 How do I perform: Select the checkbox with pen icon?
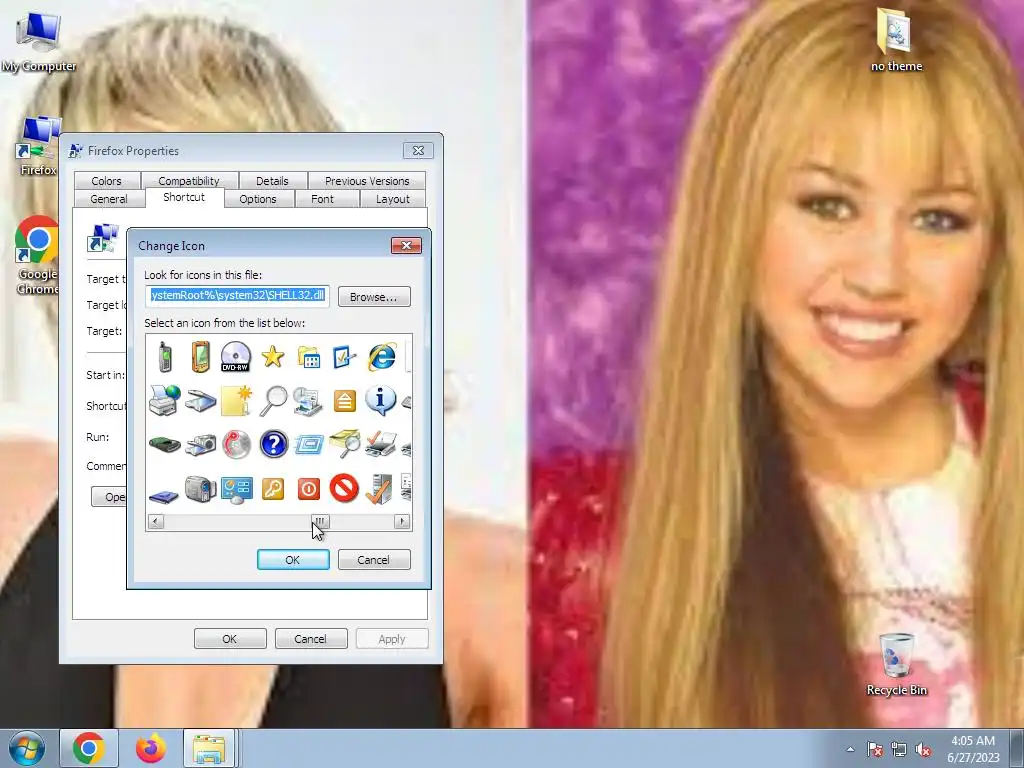[x=344, y=357]
